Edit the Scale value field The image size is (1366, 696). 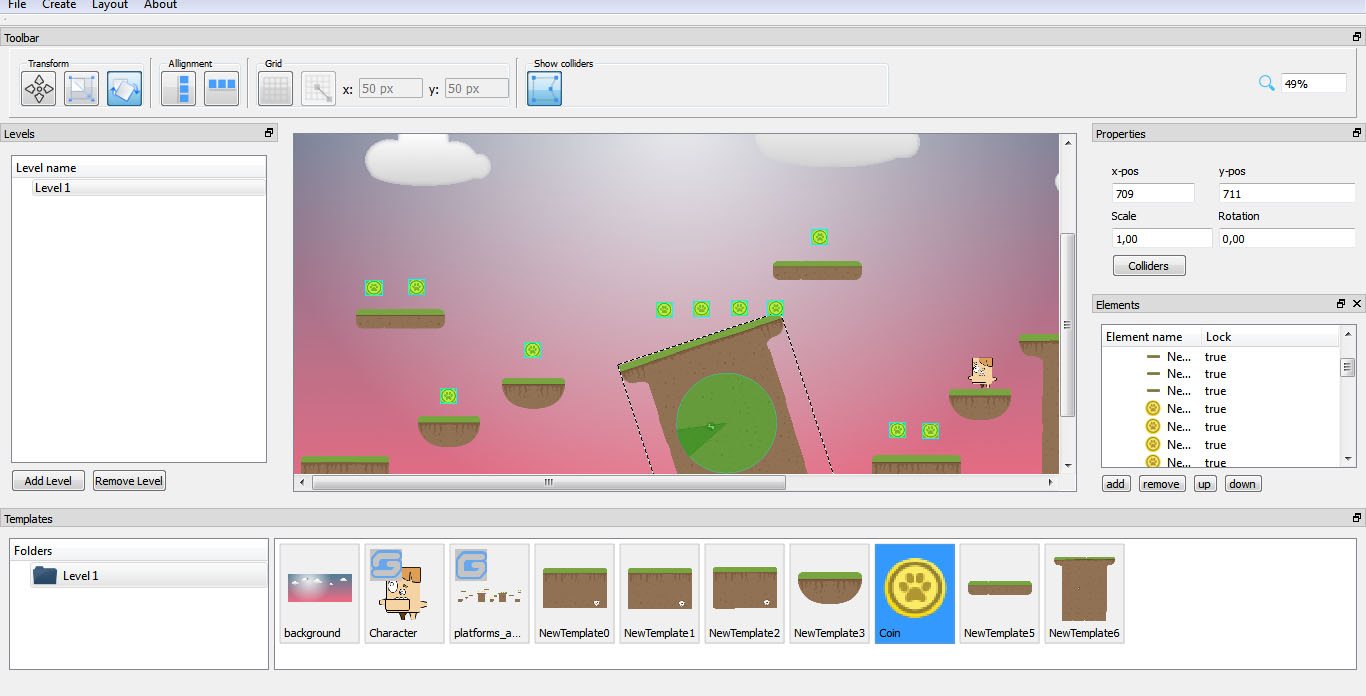[x=1162, y=239]
